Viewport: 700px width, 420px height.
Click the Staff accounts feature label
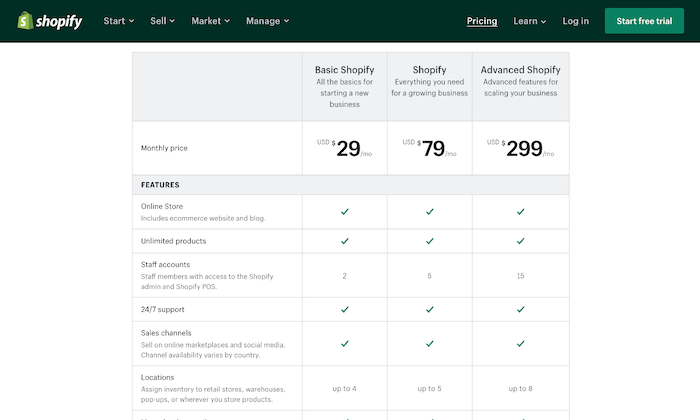(x=165, y=264)
